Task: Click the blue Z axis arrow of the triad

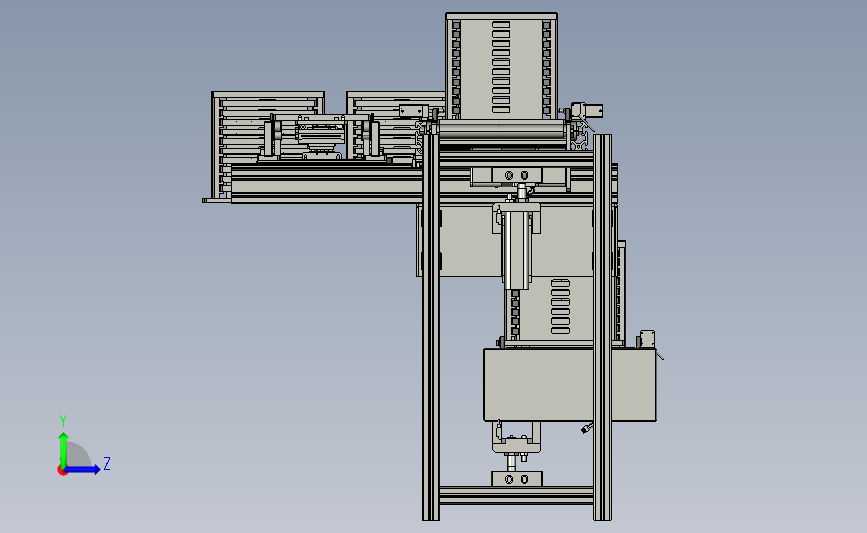Action: click(83, 469)
